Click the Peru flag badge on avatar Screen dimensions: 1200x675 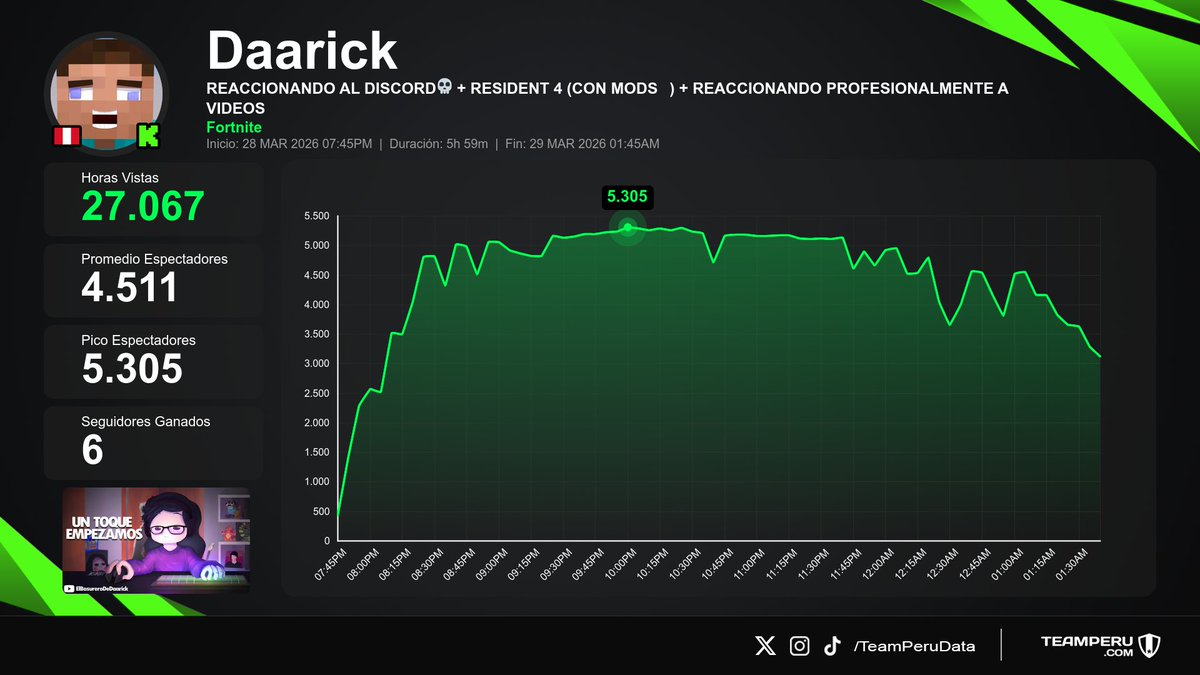[x=66, y=137]
